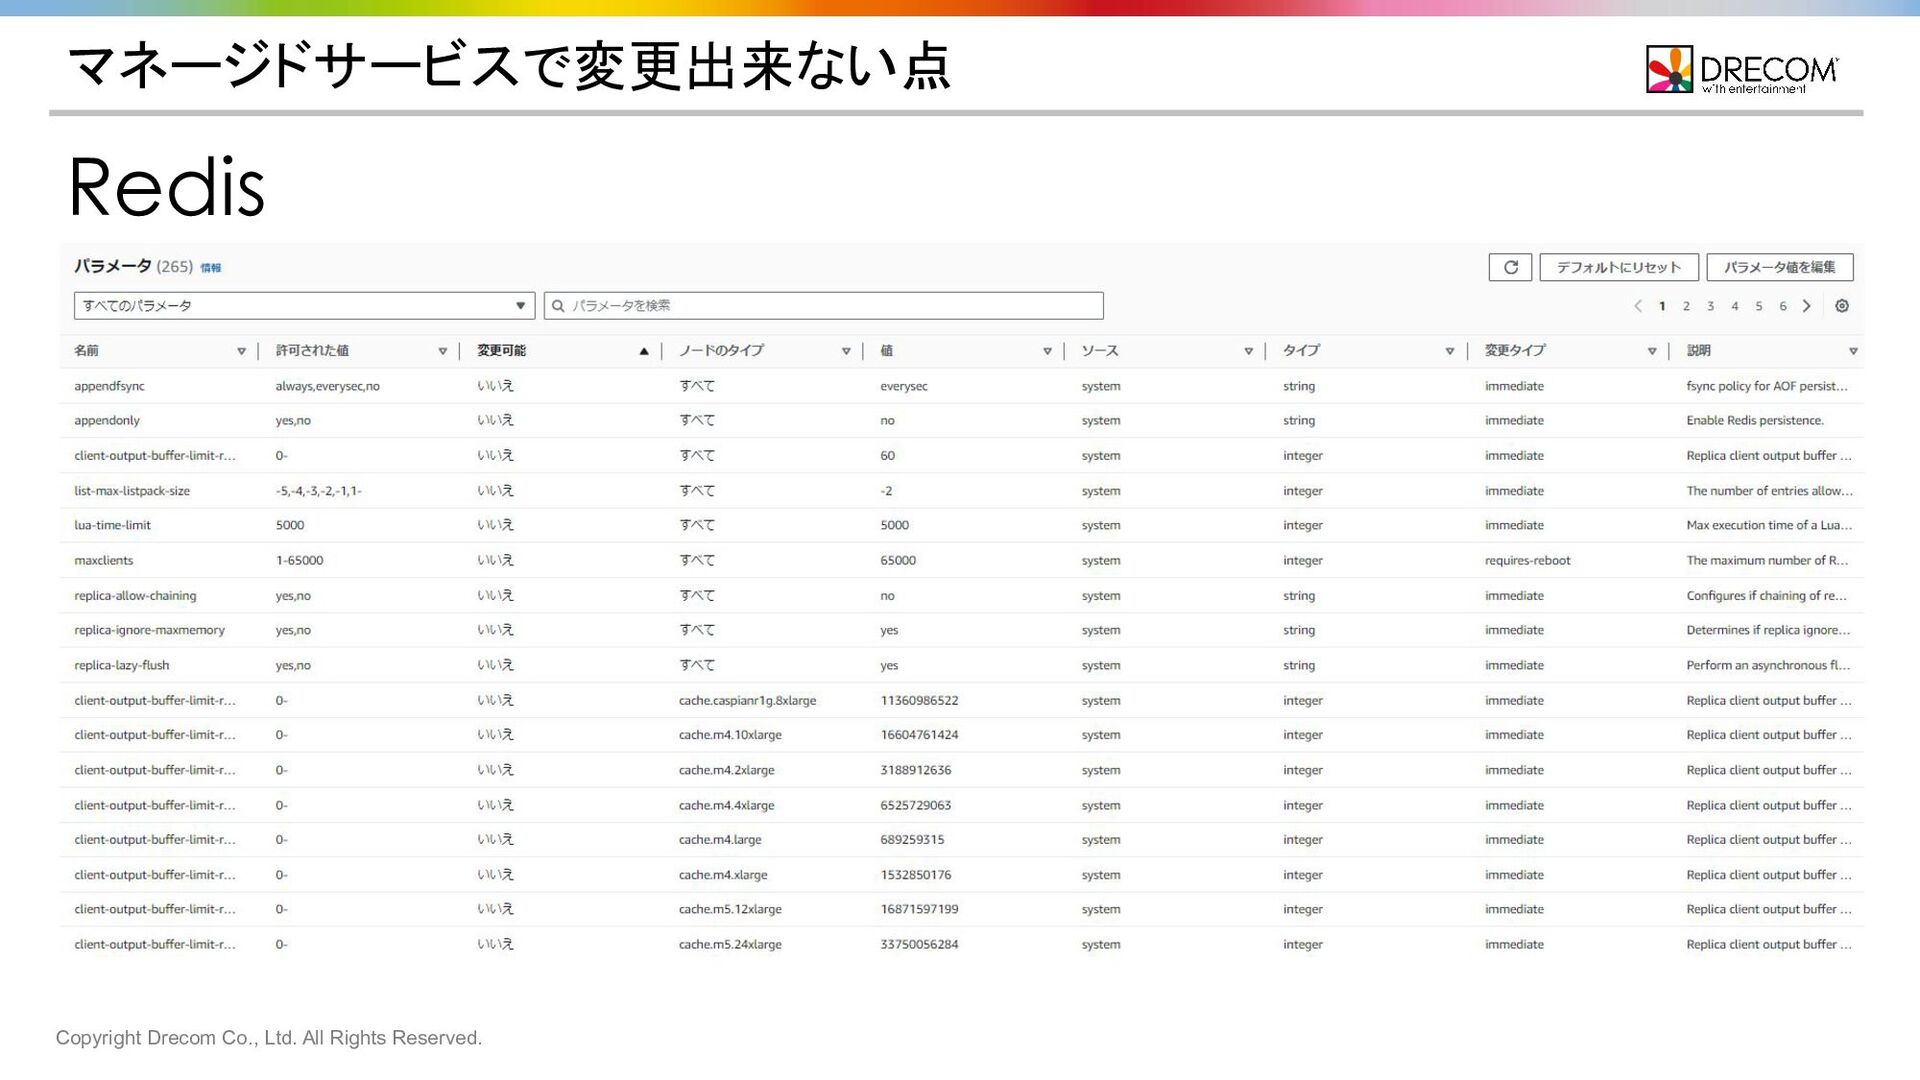Open the table settings gear icon
The image size is (1920, 1080).
(x=1842, y=306)
